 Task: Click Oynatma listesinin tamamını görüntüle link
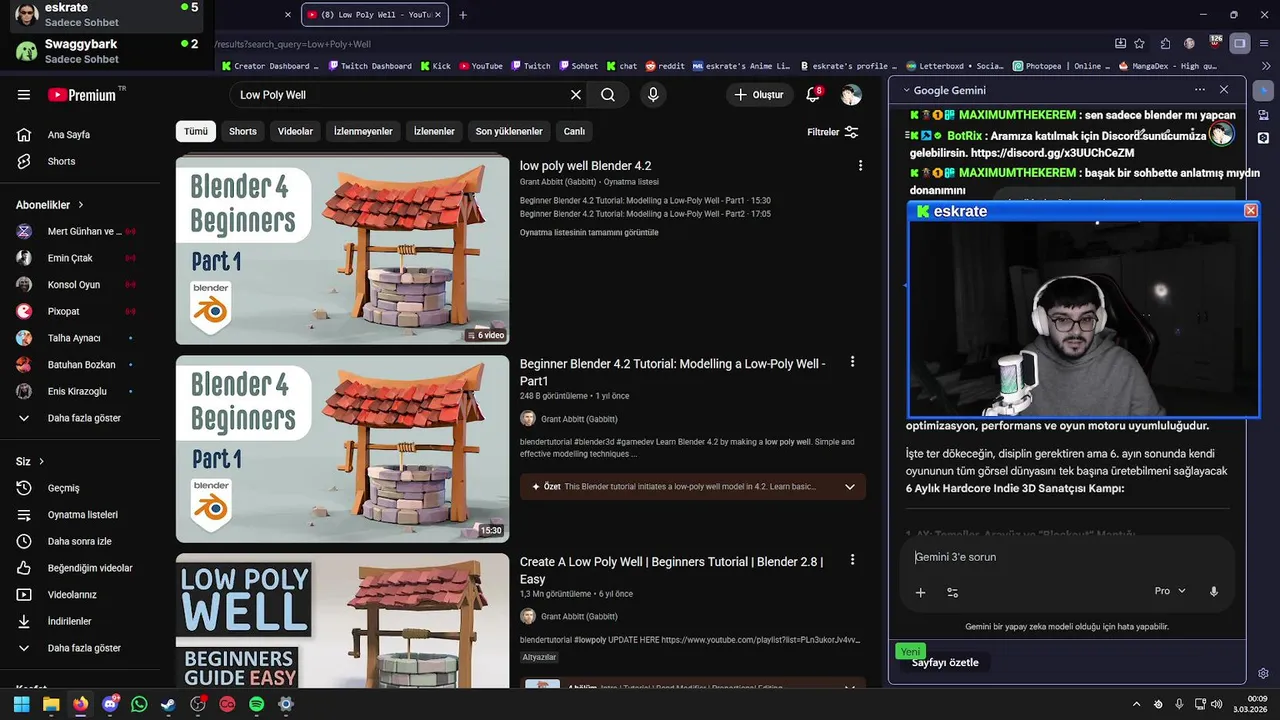click(x=589, y=233)
